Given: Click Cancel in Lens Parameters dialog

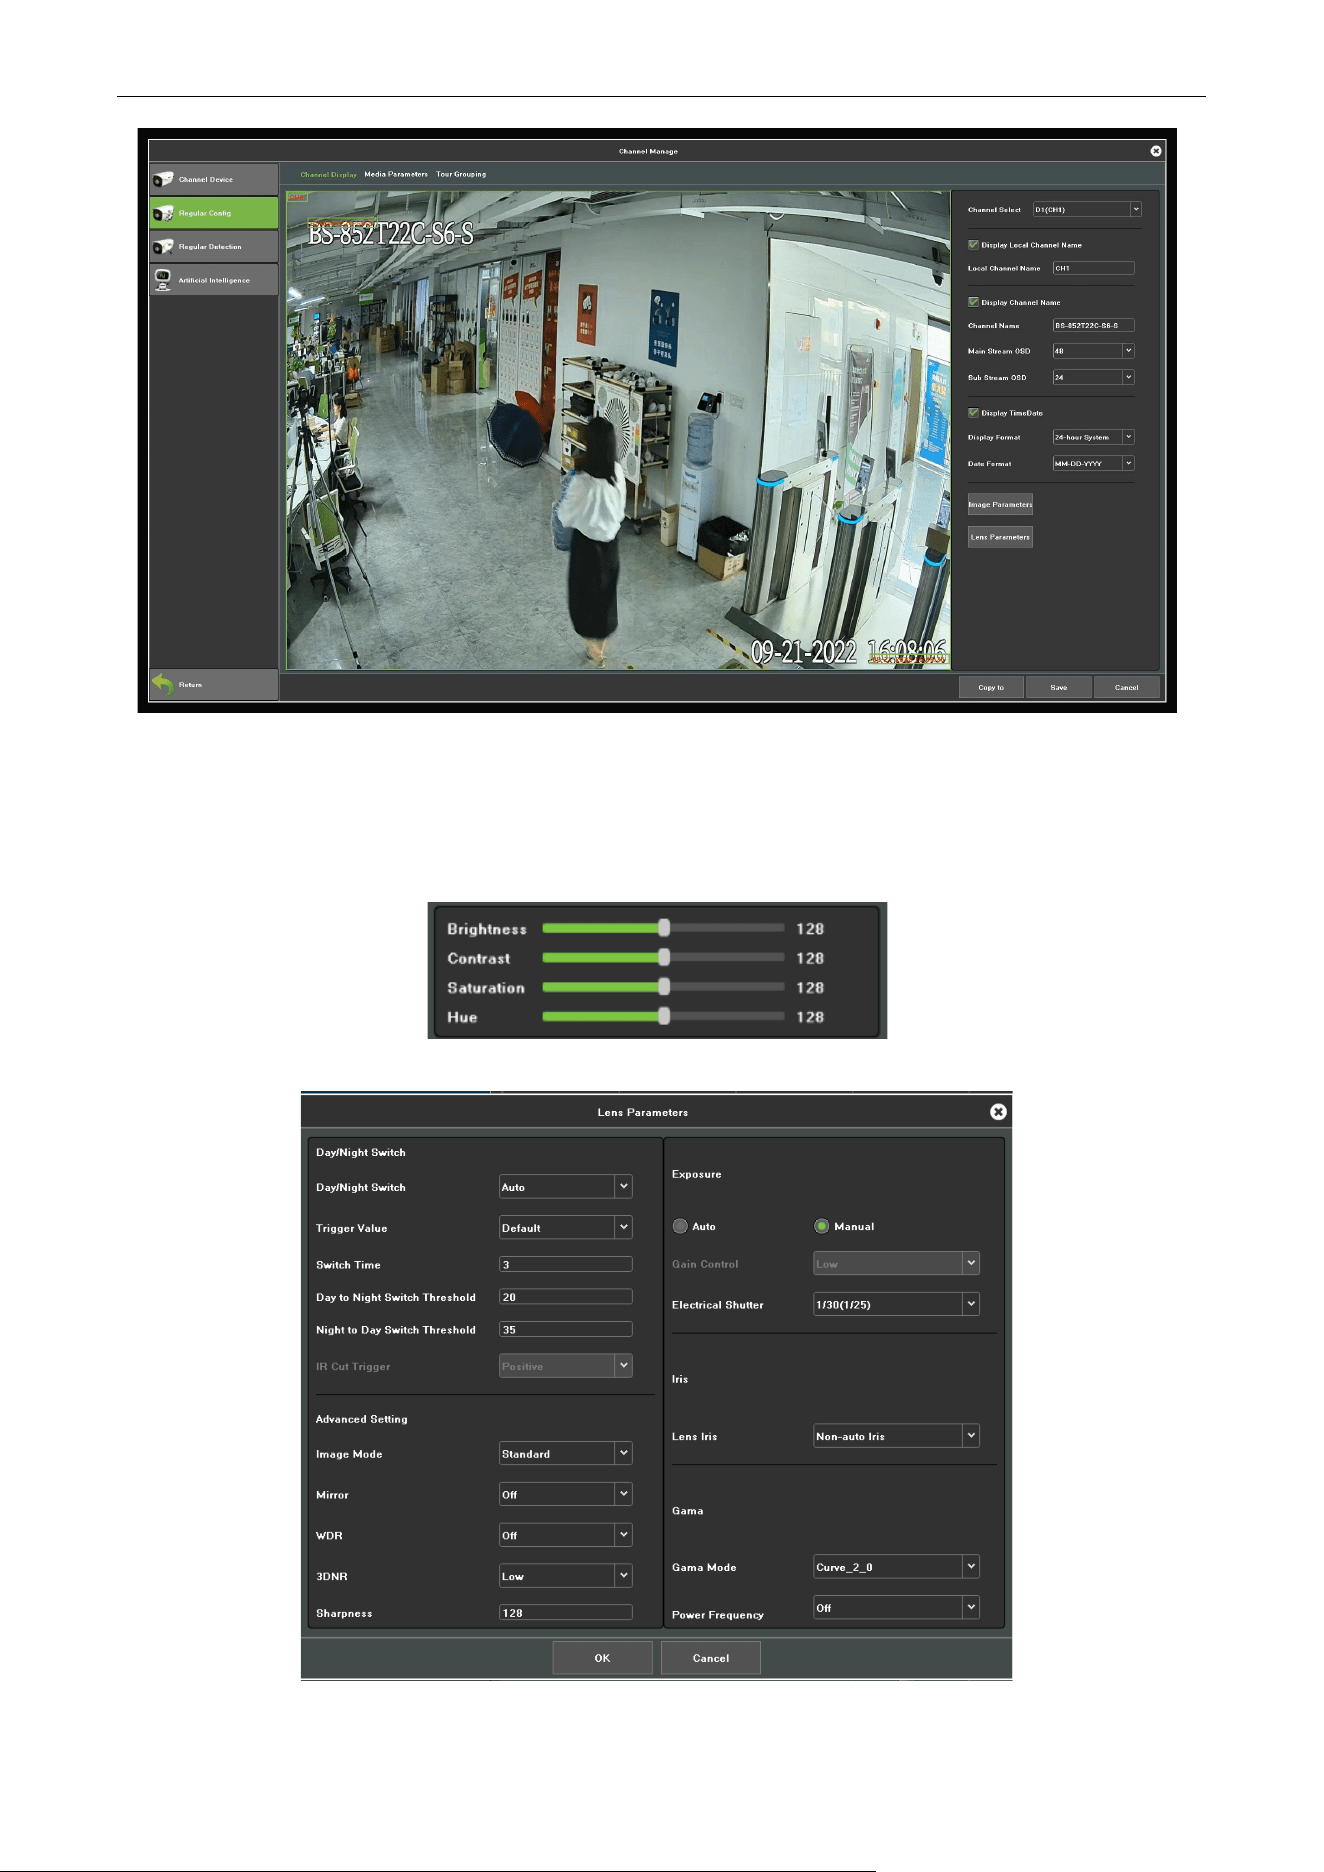Looking at the screenshot, I should 711,1658.
